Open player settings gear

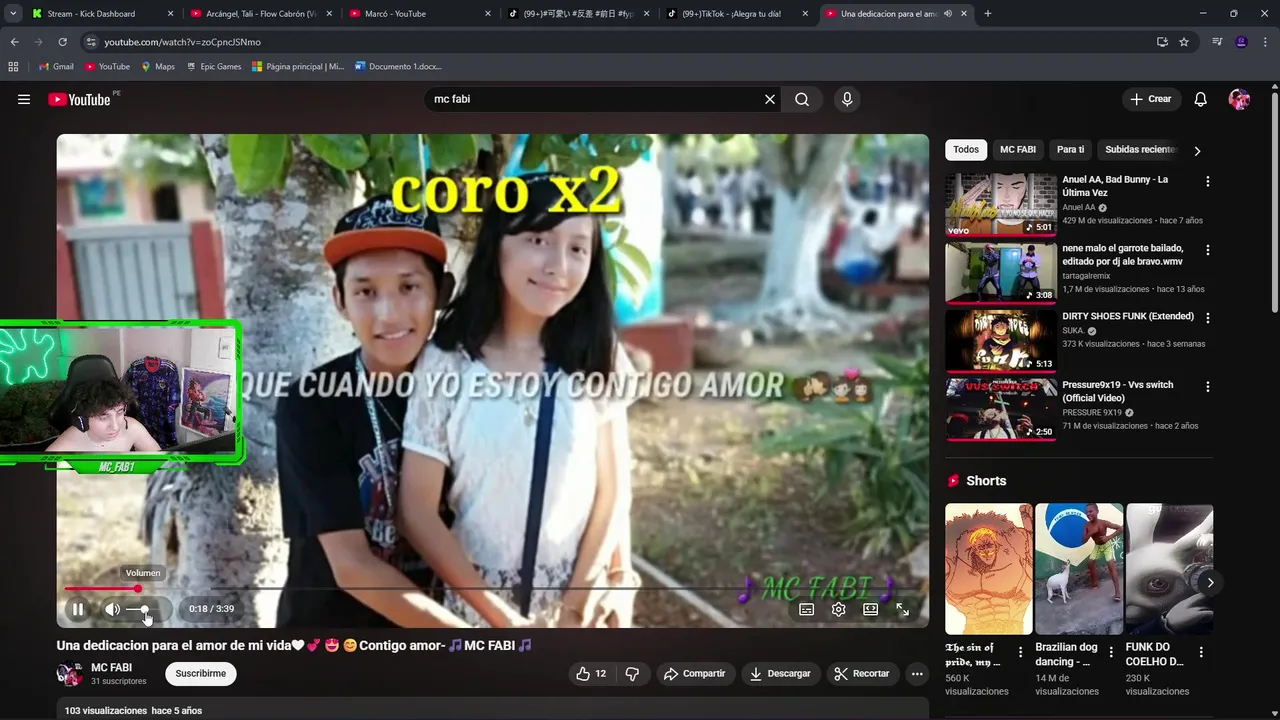(x=839, y=609)
